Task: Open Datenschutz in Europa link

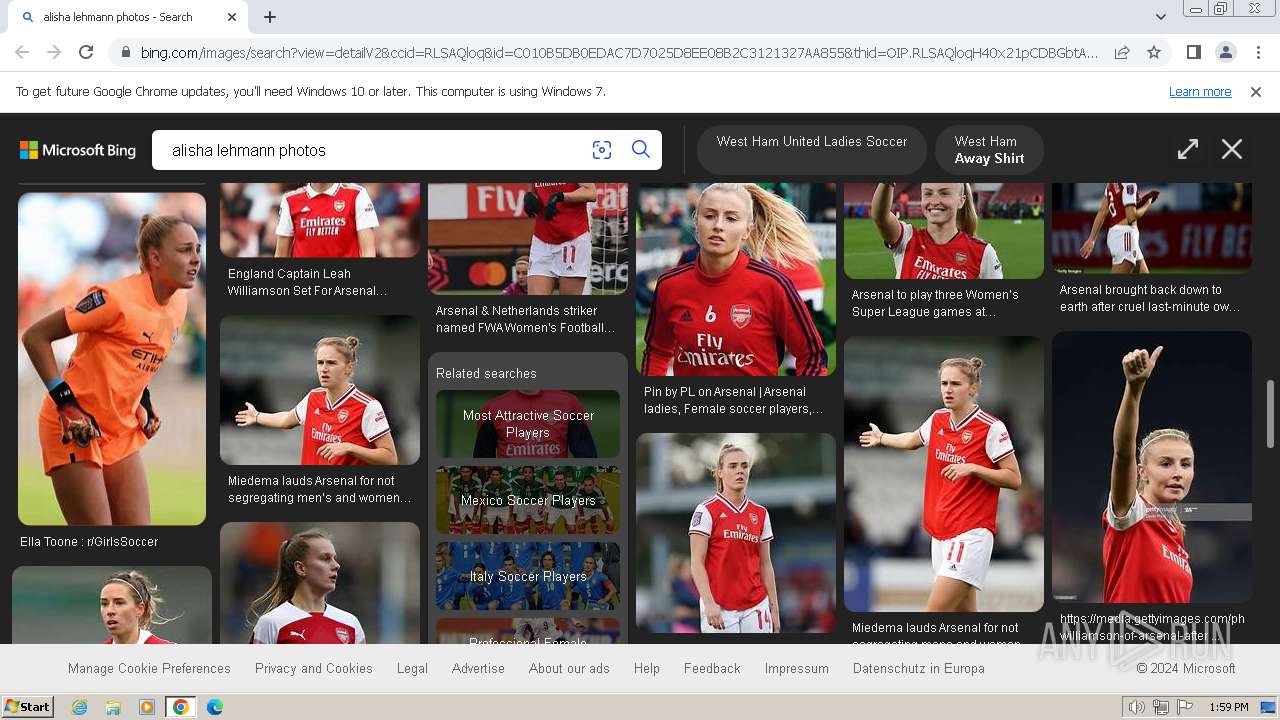Action: click(x=919, y=668)
